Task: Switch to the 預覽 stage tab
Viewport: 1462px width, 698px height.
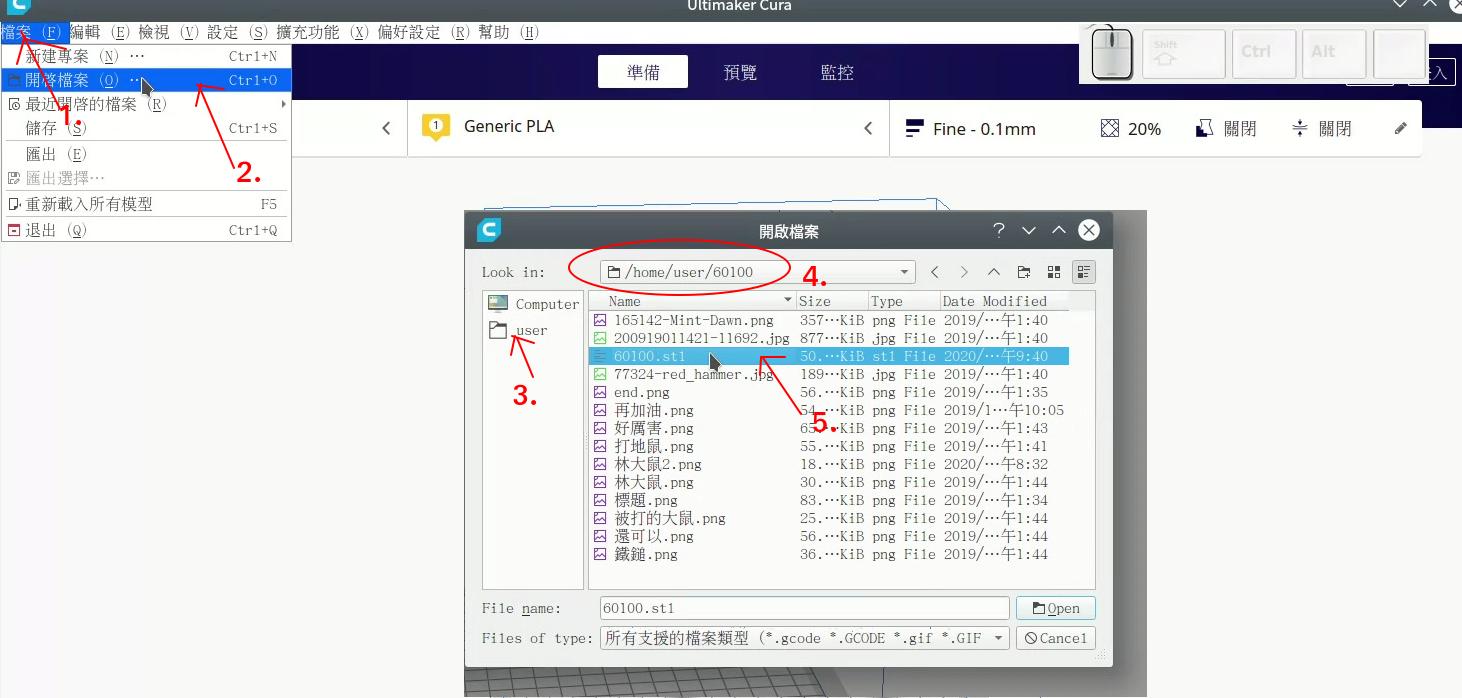Action: (x=740, y=72)
